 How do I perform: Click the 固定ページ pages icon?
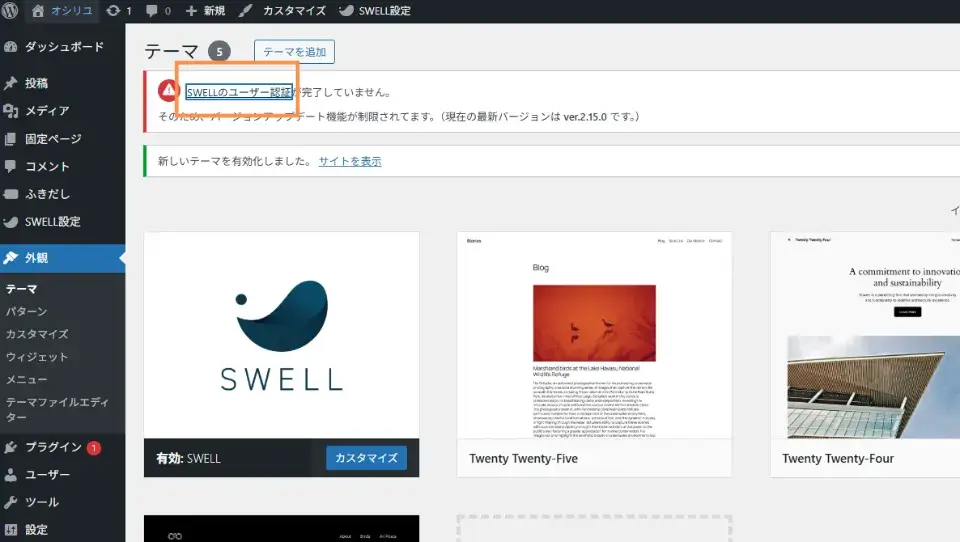click(10, 138)
